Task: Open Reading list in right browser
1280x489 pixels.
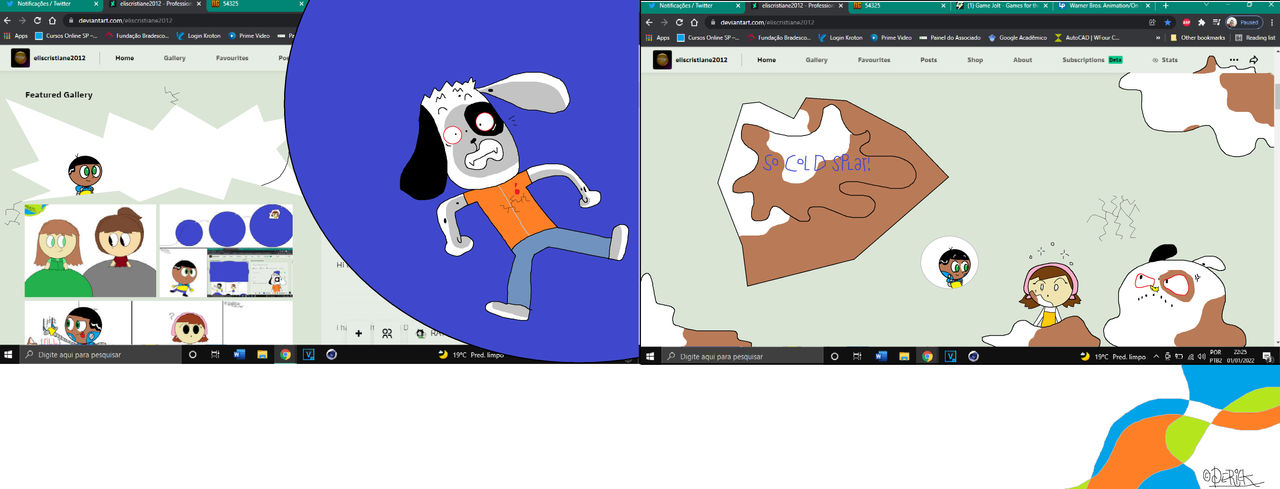Action: (1254, 37)
